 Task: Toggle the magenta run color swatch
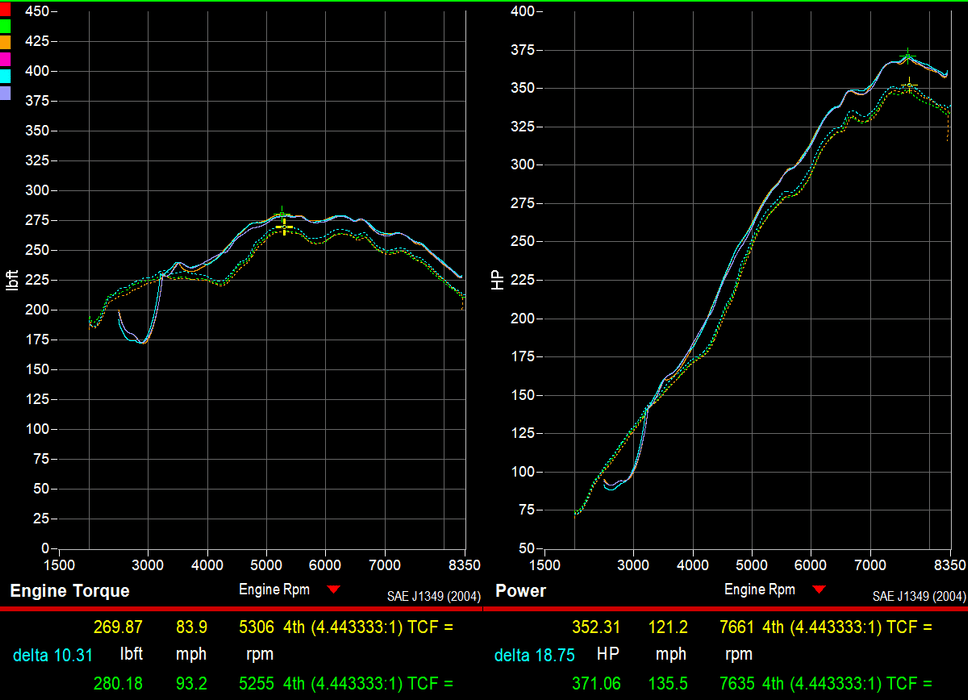[x=5, y=60]
